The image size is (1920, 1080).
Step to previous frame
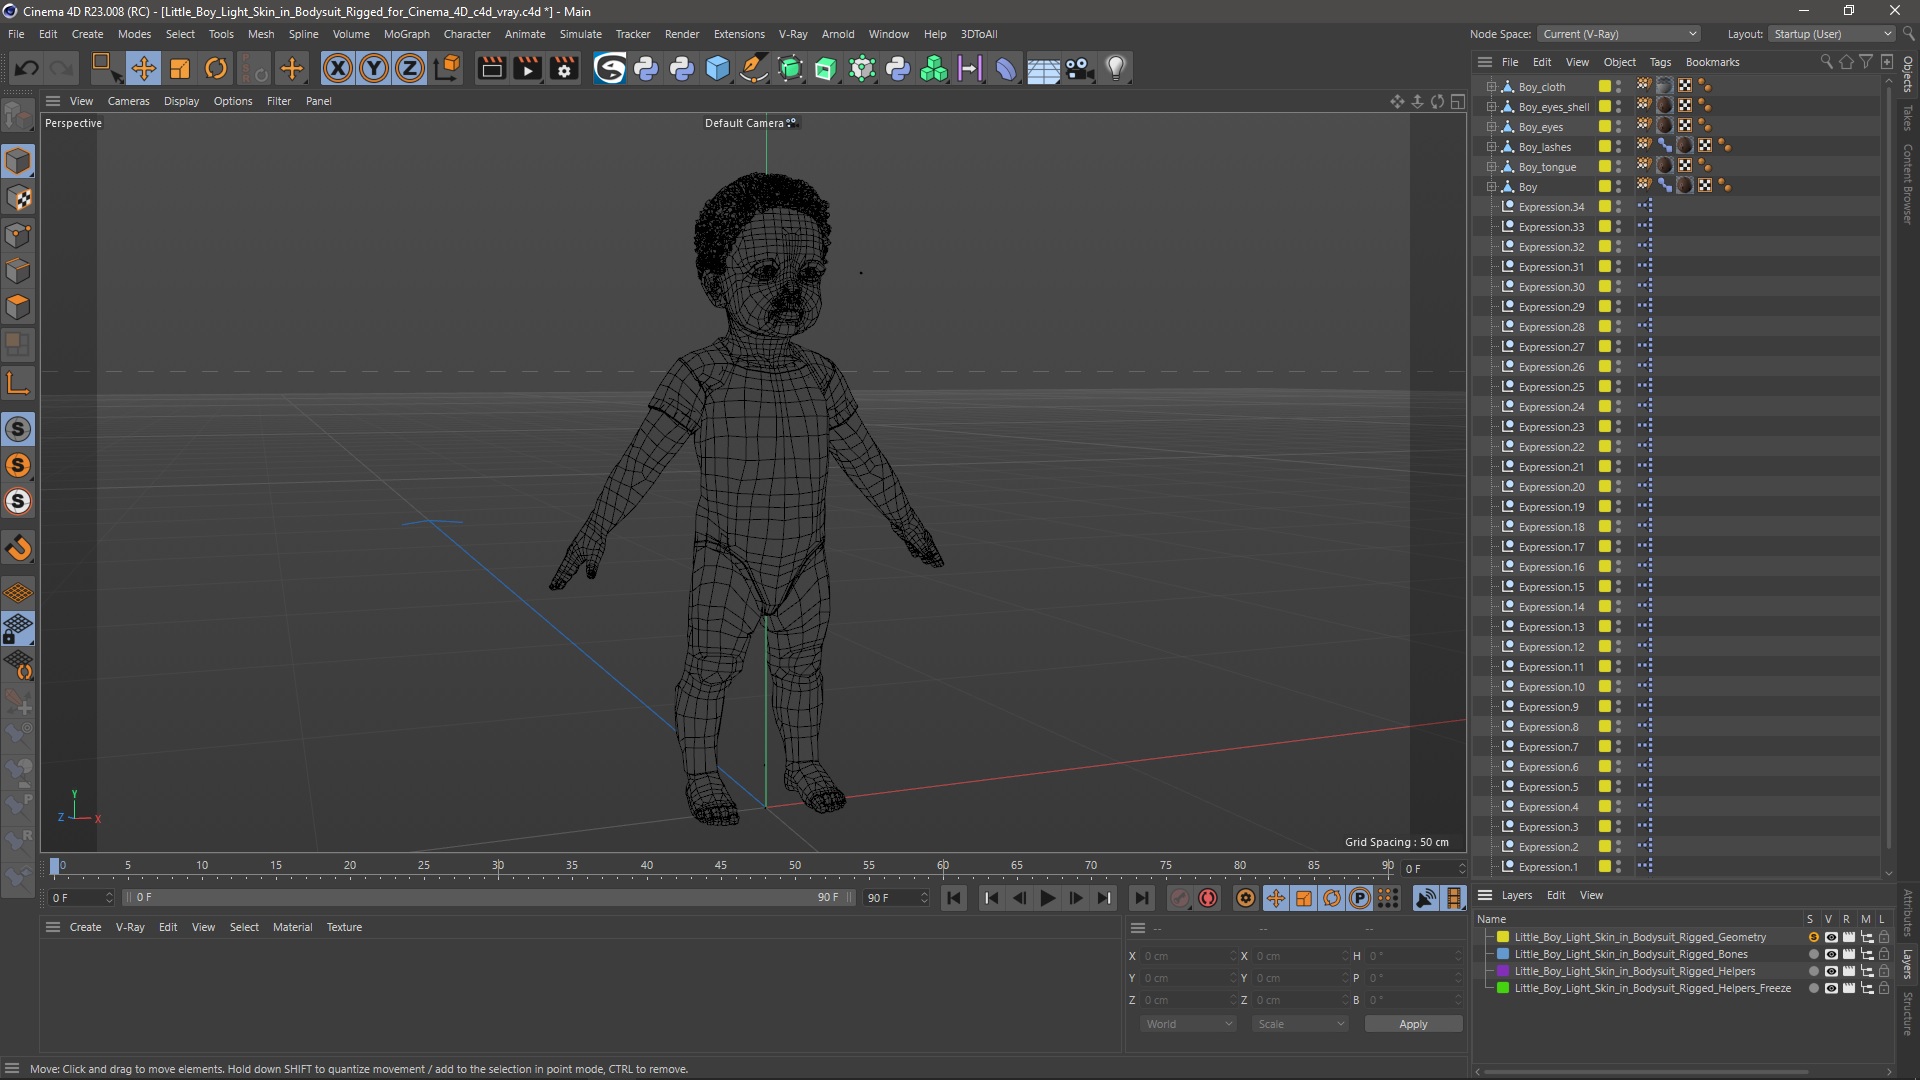coord(1019,898)
